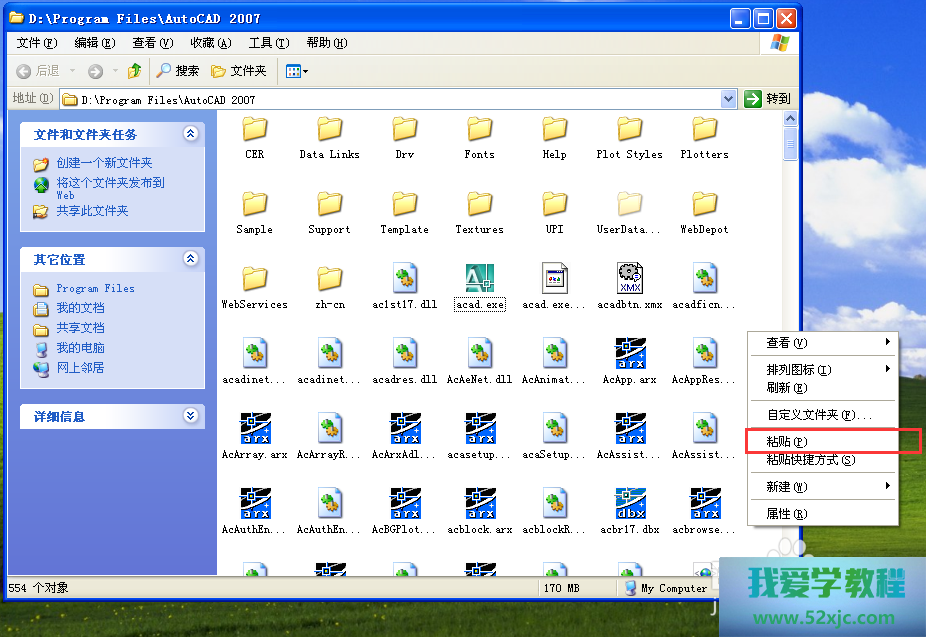The height and width of the screenshot is (637, 926).
Task: Expand the 详细信息 panel
Action: [x=190, y=416]
